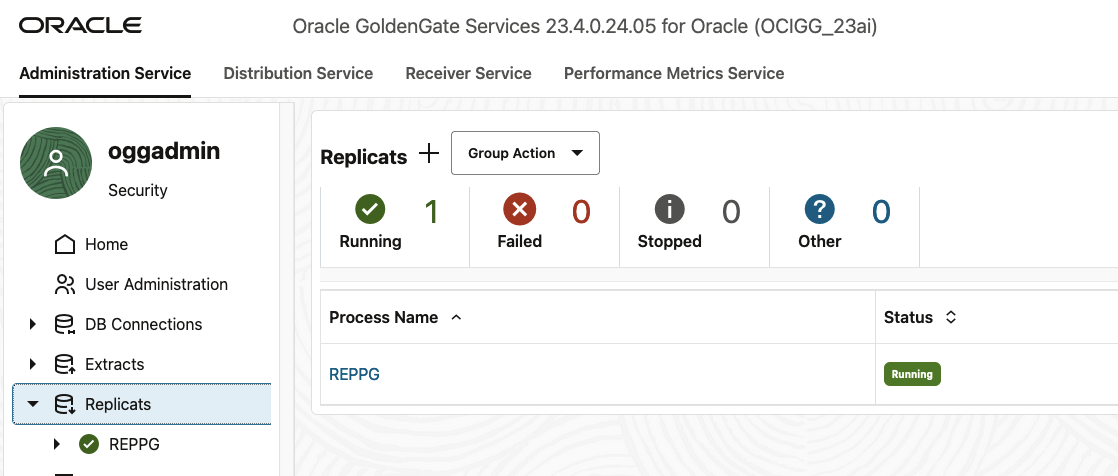This screenshot has width=1118, height=476.
Task: Click the Status column header
Action: (908, 317)
